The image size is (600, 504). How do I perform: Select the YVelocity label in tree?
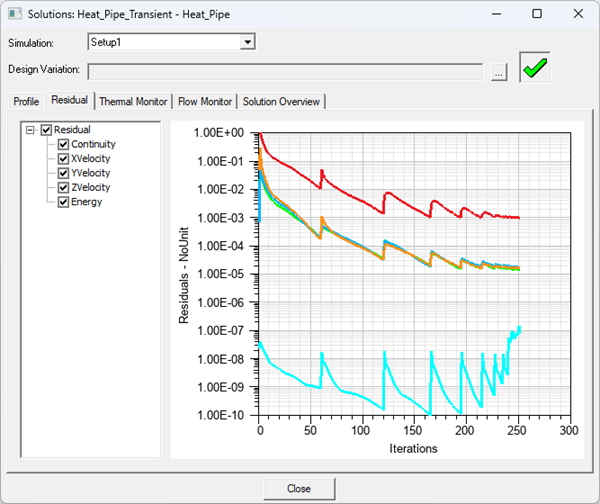91,173
